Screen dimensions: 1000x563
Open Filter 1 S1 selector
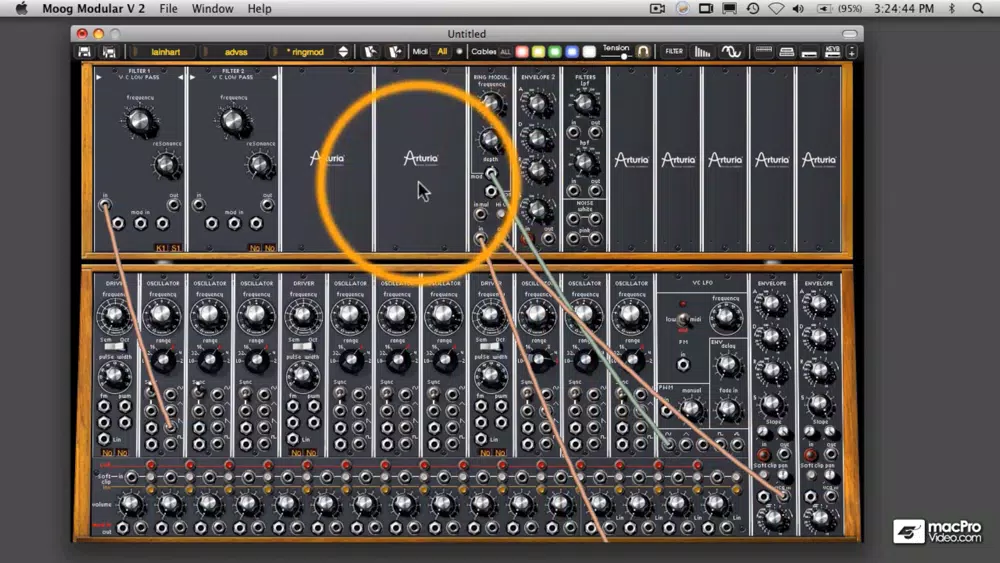[x=175, y=247]
